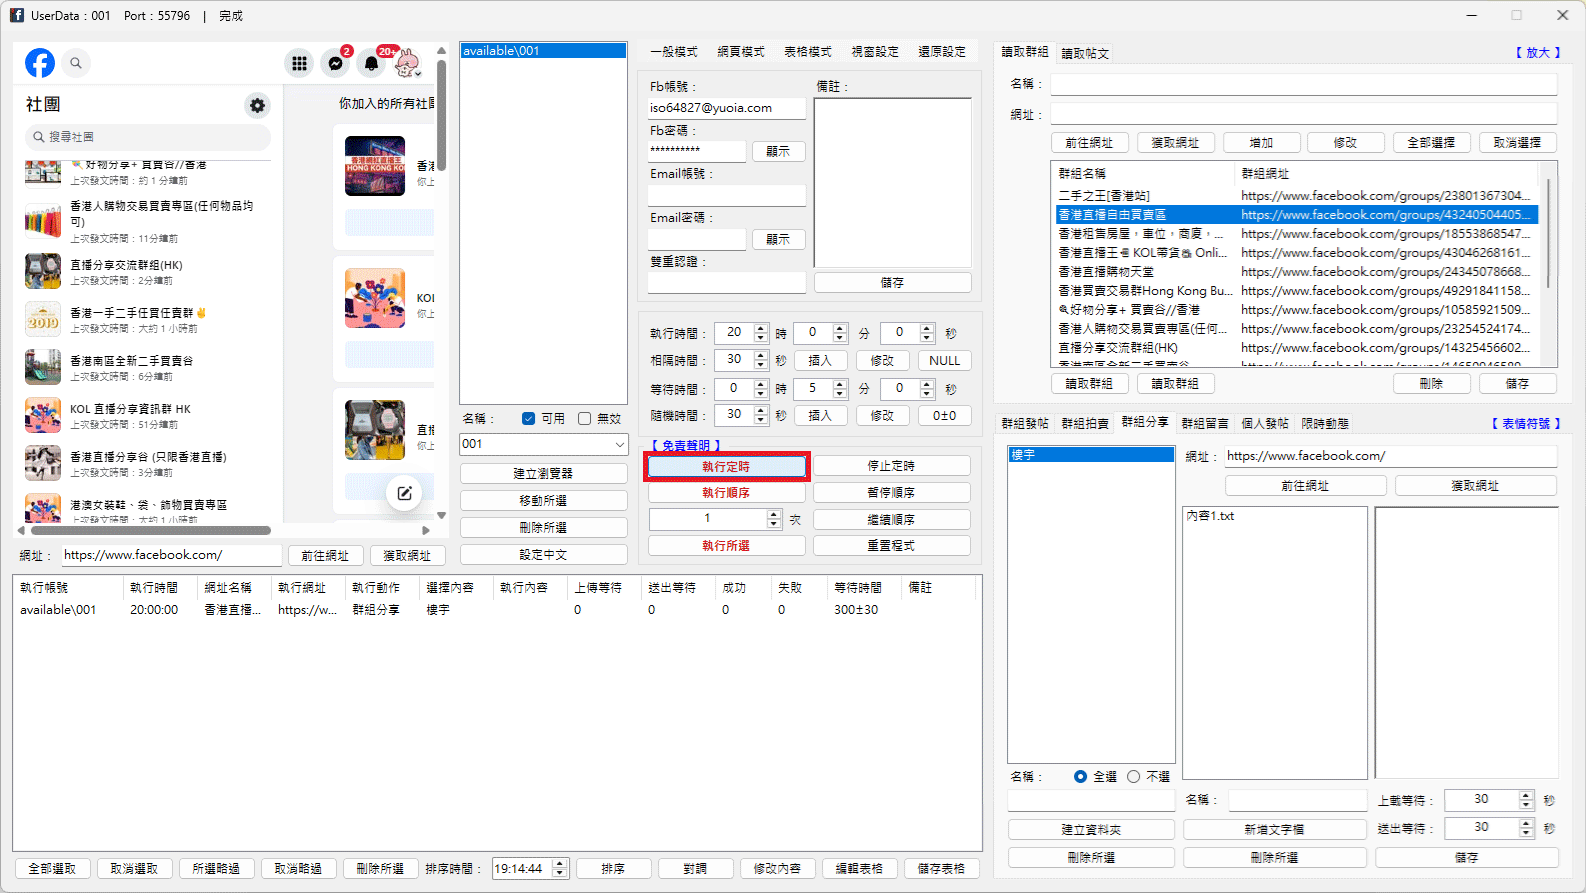Viewport: 1586px width, 893px height.
Task: Select 香港直播購物天堂 row in group list
Action: click(x=1296, y=272)
